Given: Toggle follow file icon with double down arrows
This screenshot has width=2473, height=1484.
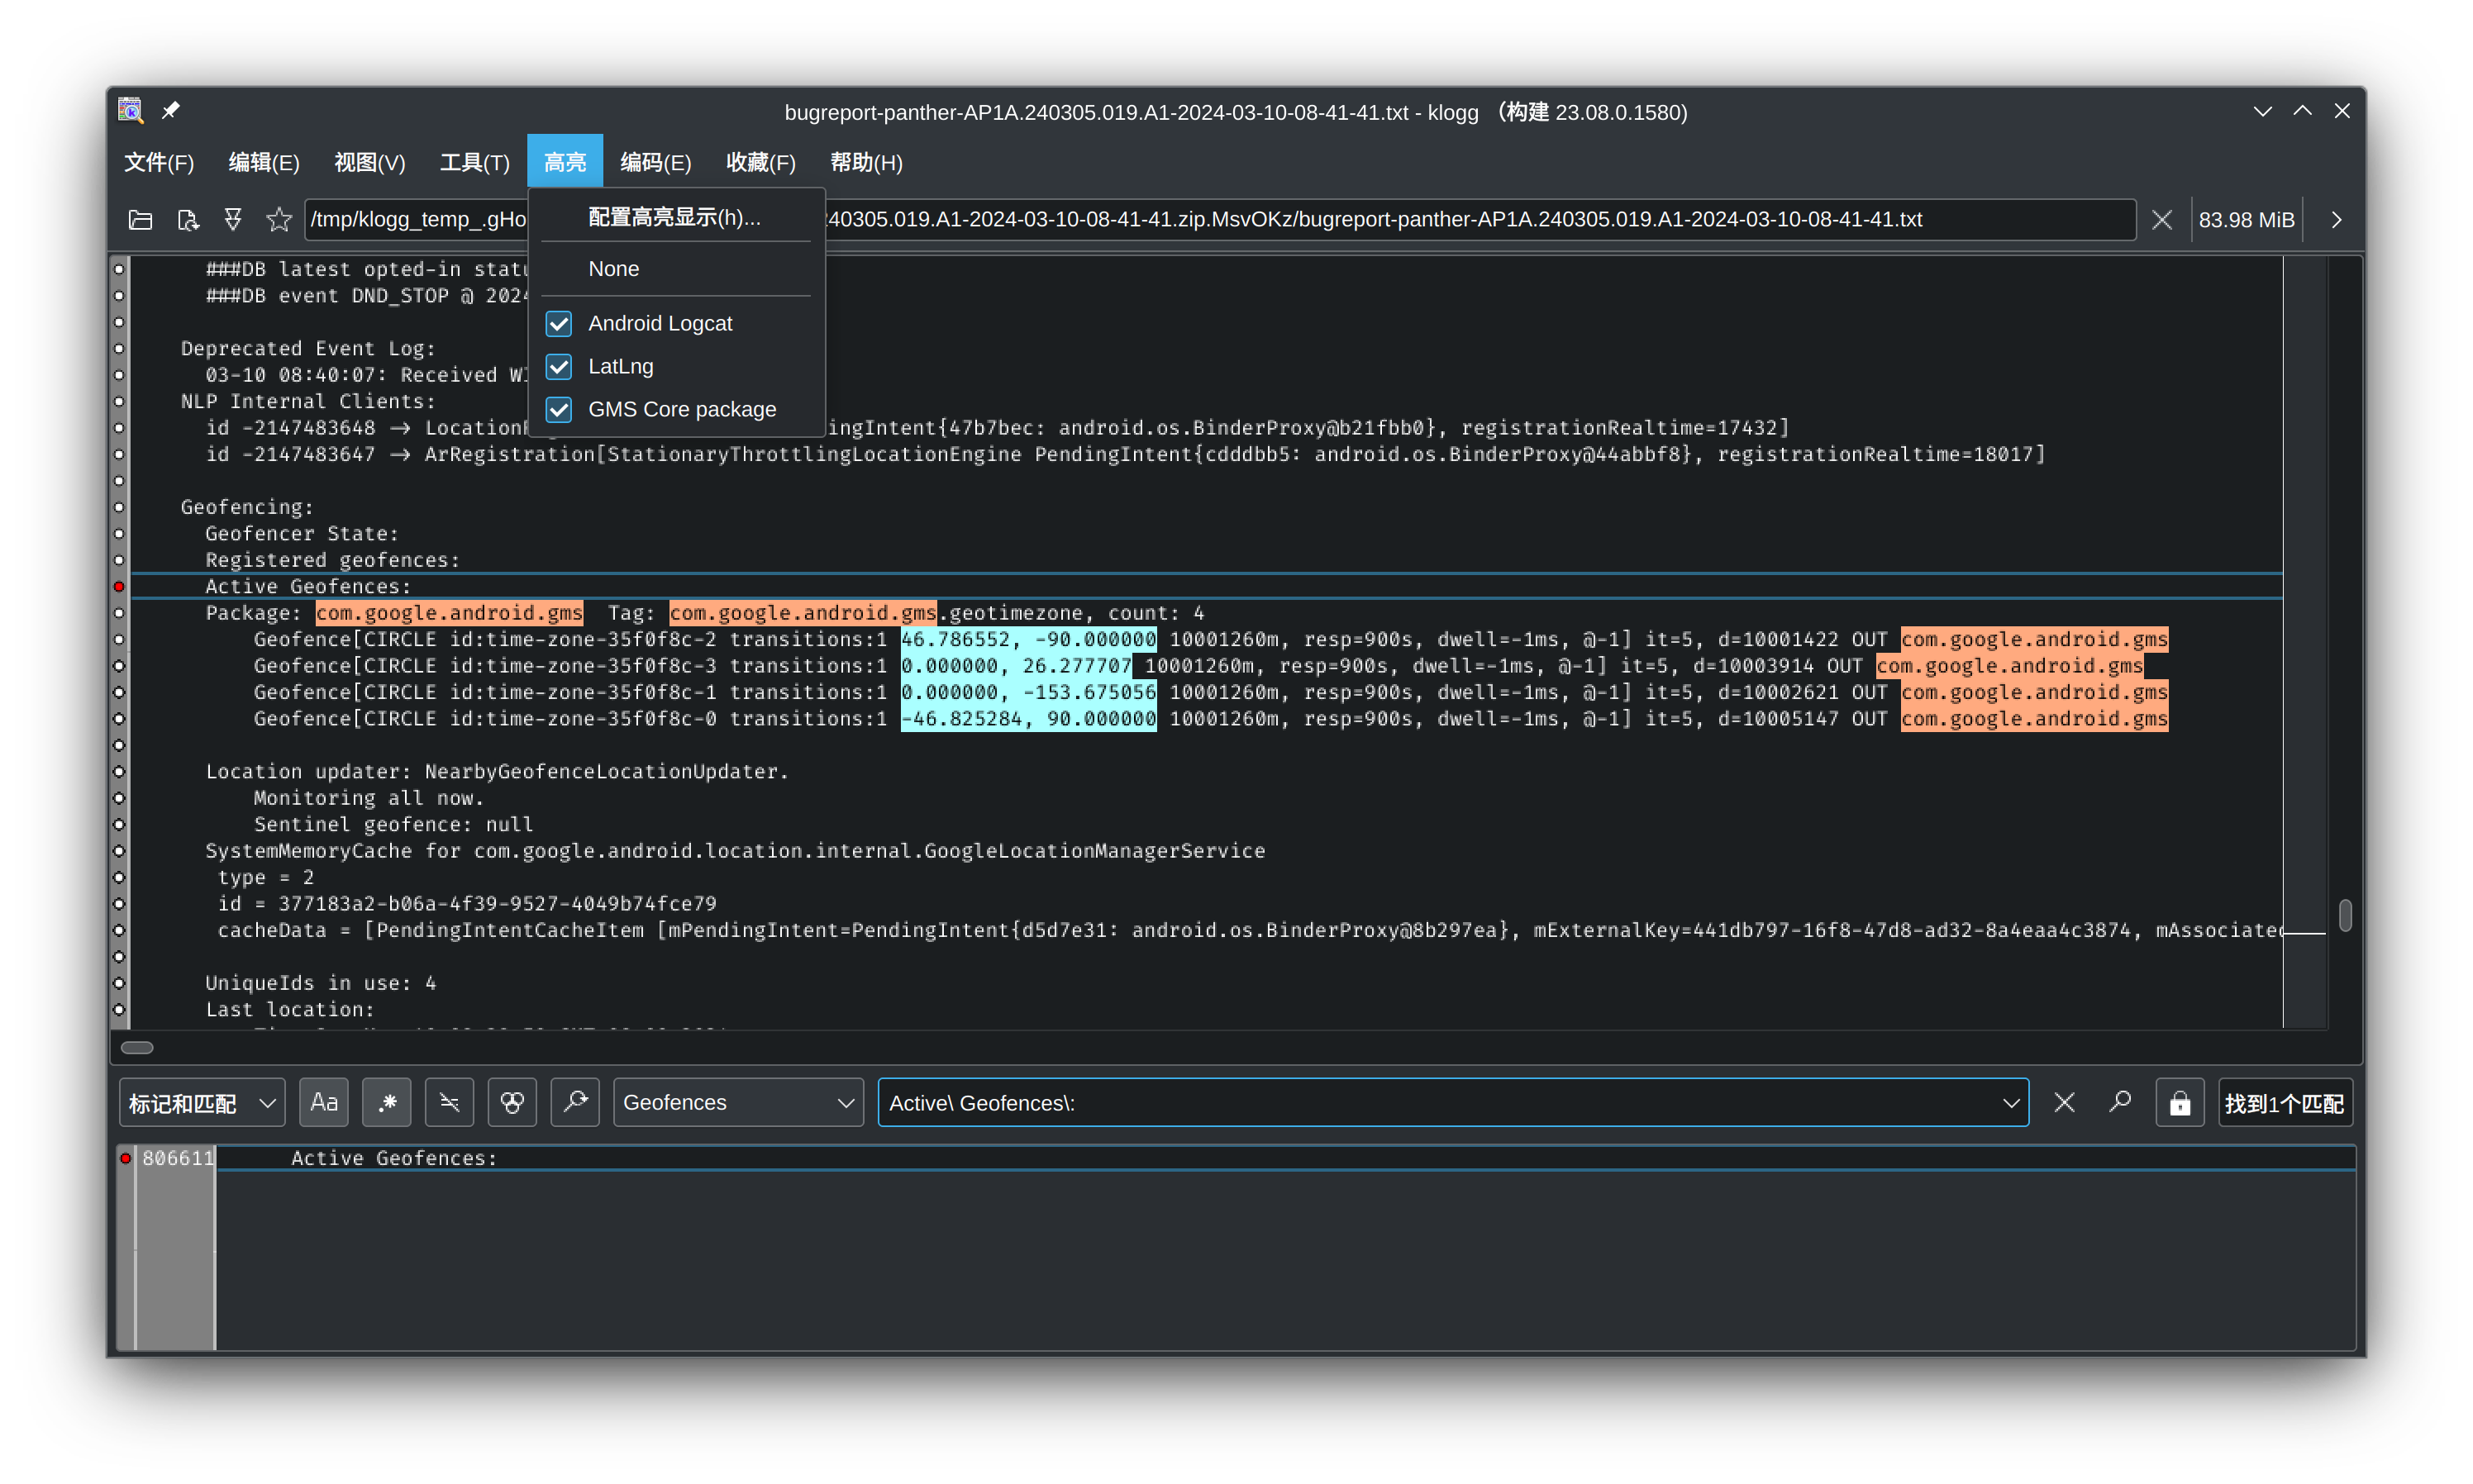Looking at the screenshot, I should click(233, 220).
